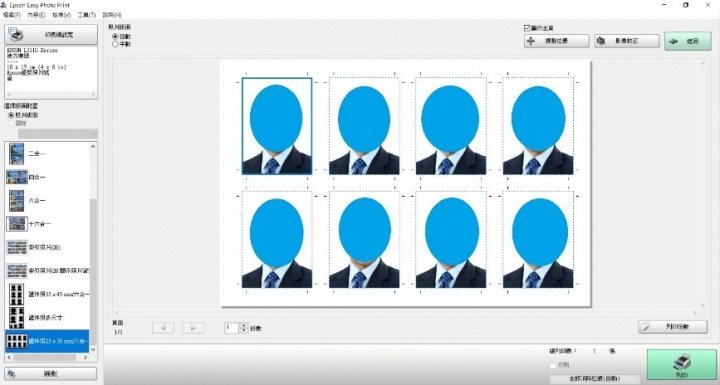Click the copies number input field
Screen dimensions: 720x385
click(x=232, y=328)
